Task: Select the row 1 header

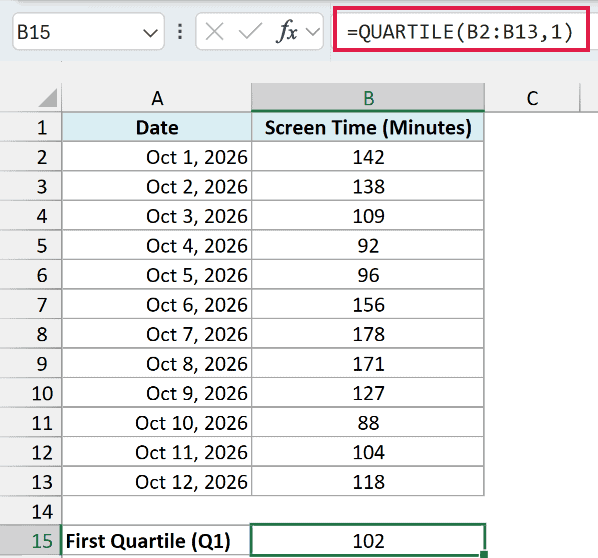Action: point(31,127)
